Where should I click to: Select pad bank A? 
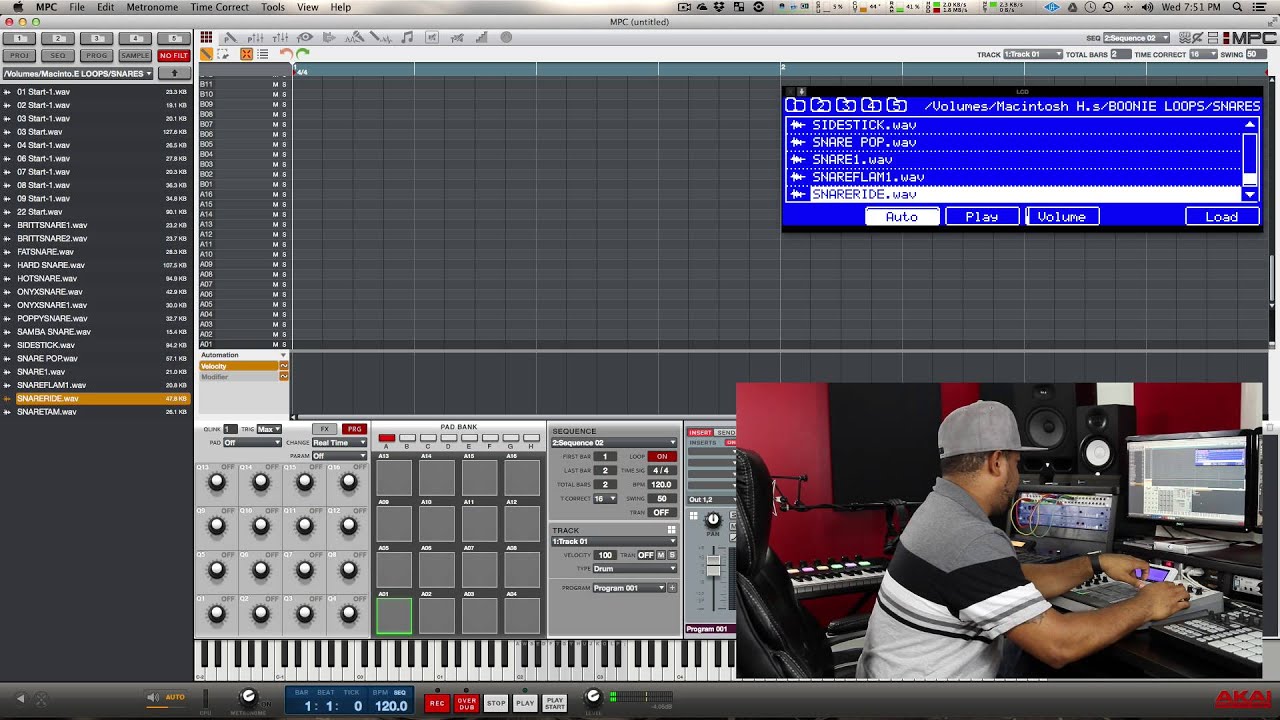[386, 439]
